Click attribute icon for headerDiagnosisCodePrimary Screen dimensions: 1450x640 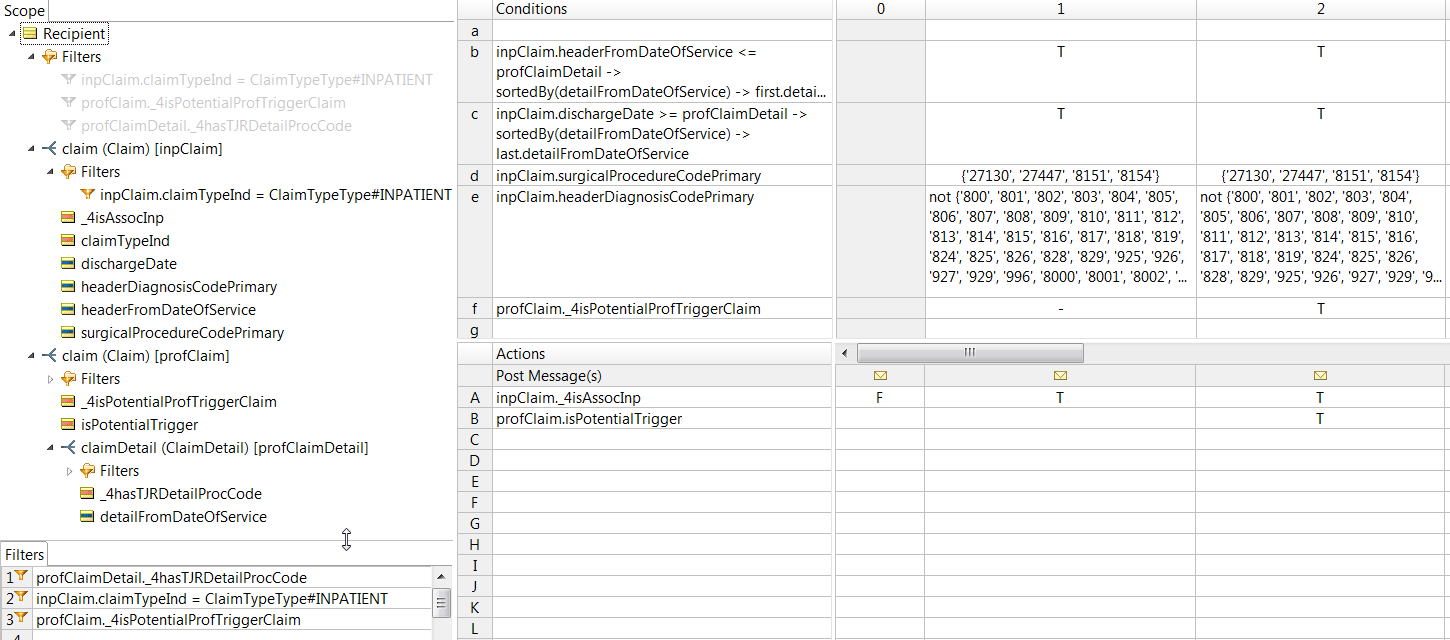point(68,287)
